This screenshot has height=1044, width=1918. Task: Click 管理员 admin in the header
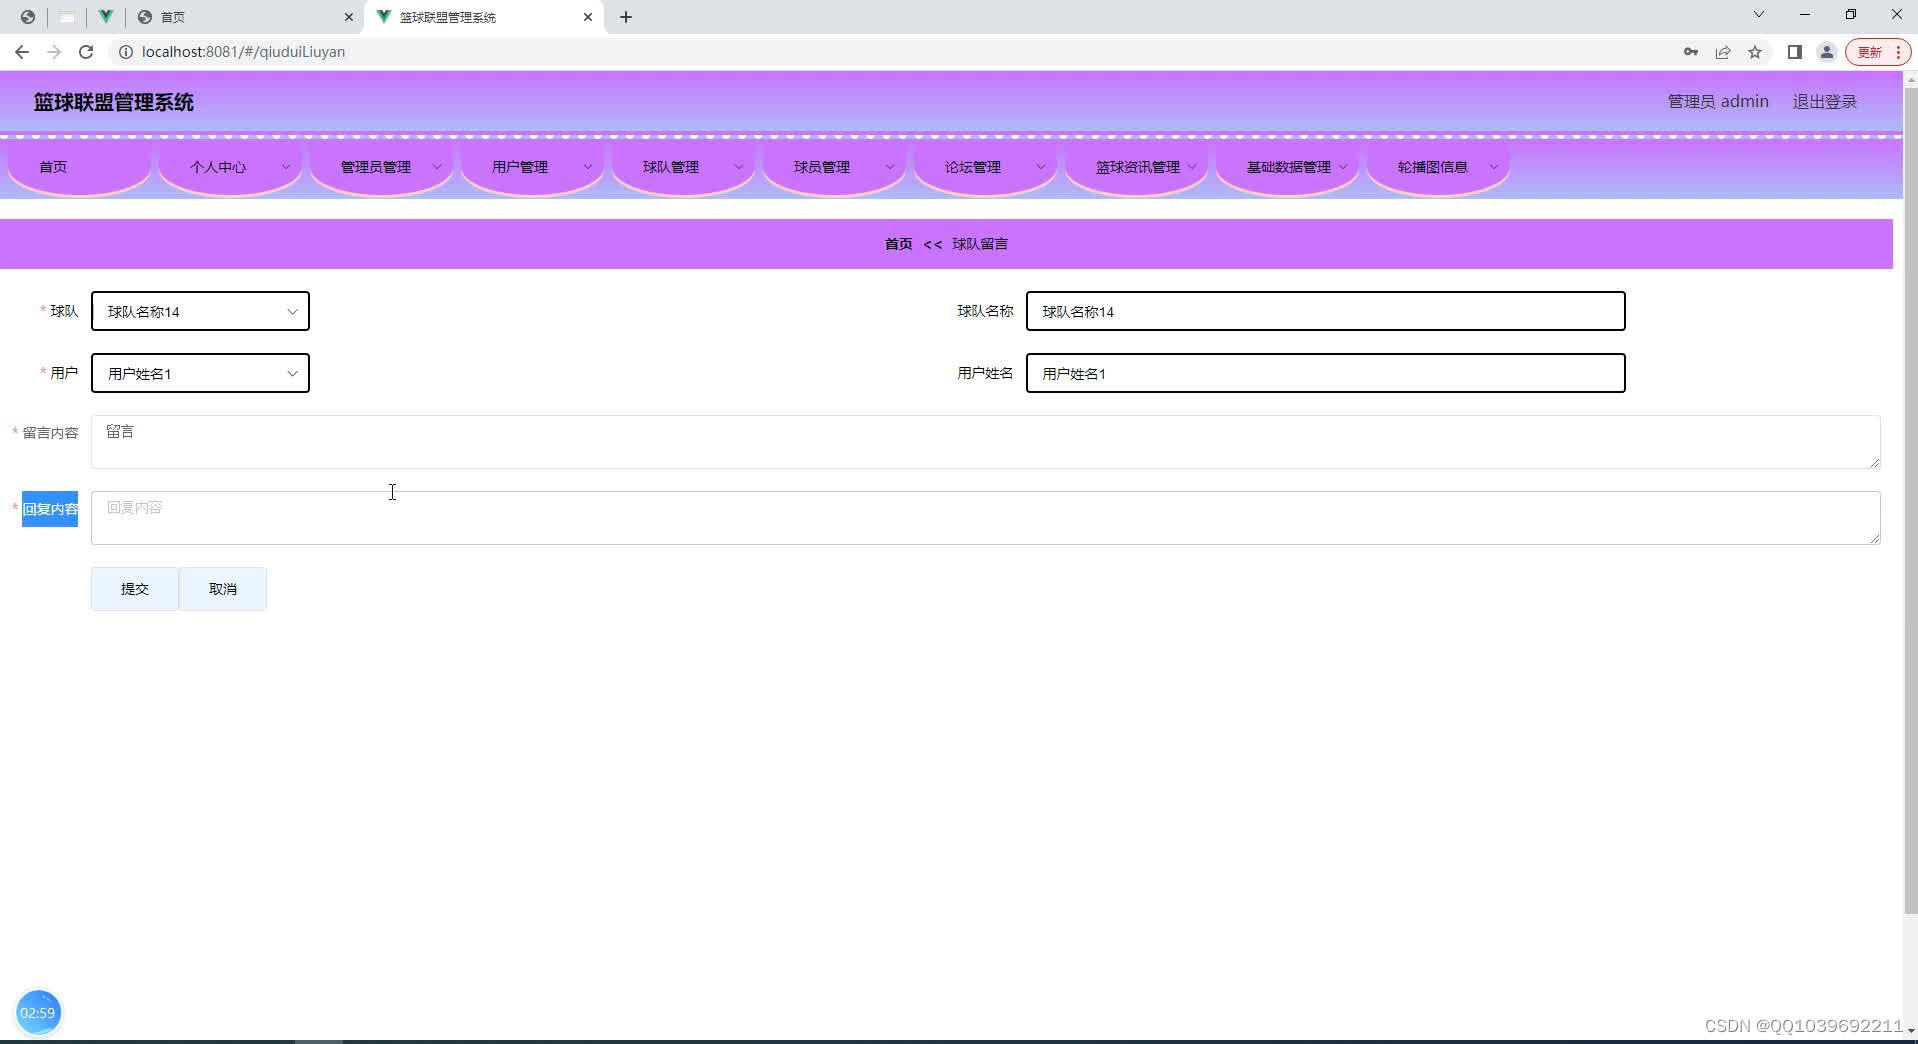[x=1718, y=102]
